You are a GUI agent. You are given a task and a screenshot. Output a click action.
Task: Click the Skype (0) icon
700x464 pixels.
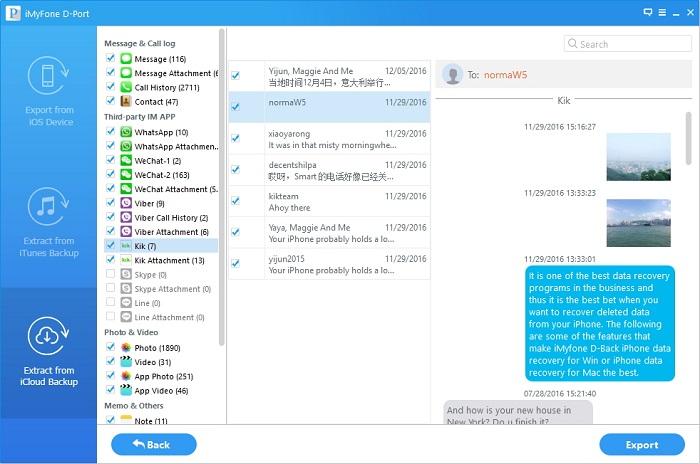click(x=126, y=274)
